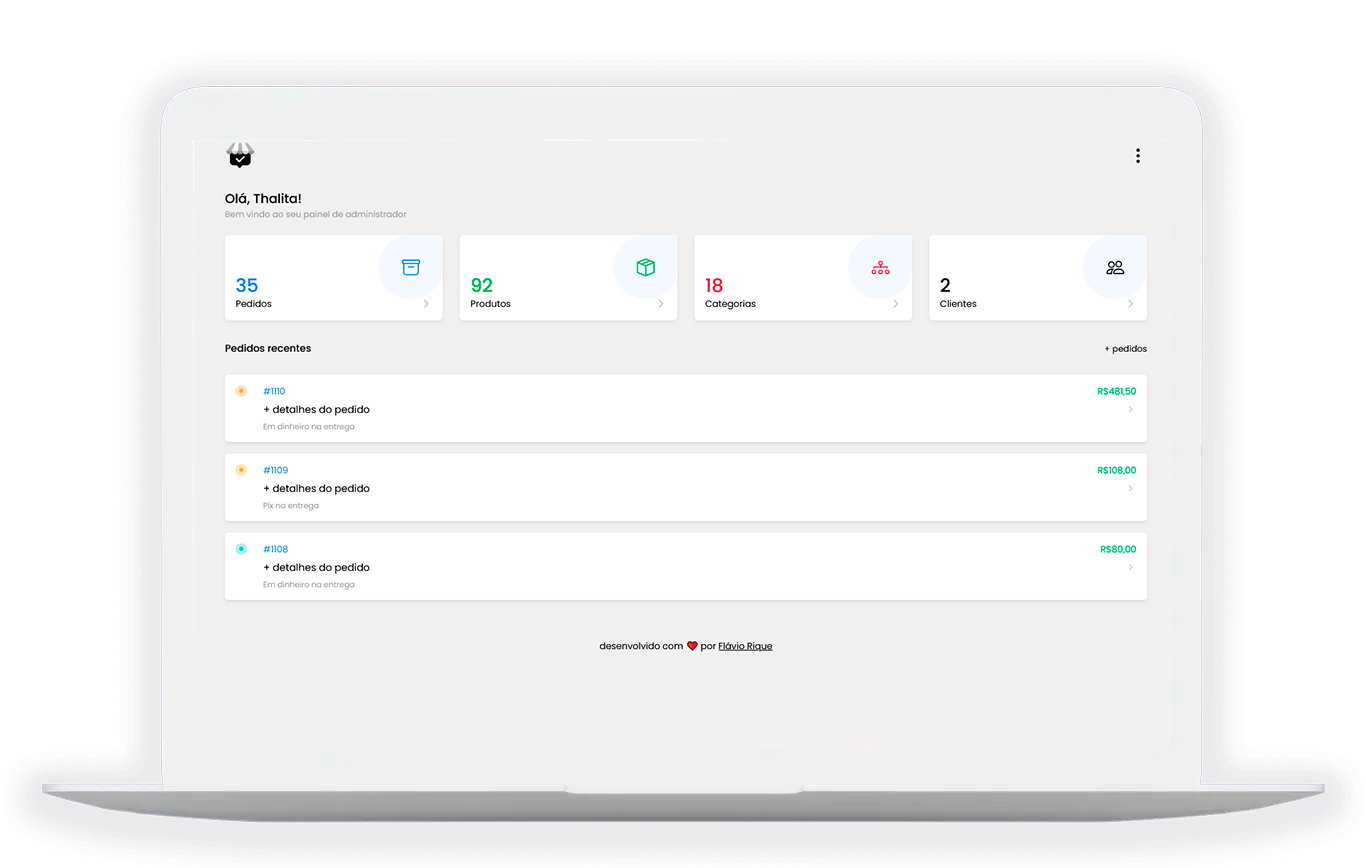Open the three-dot overflow menu
Screen dimensions: 1366x868
[1138, 156]
